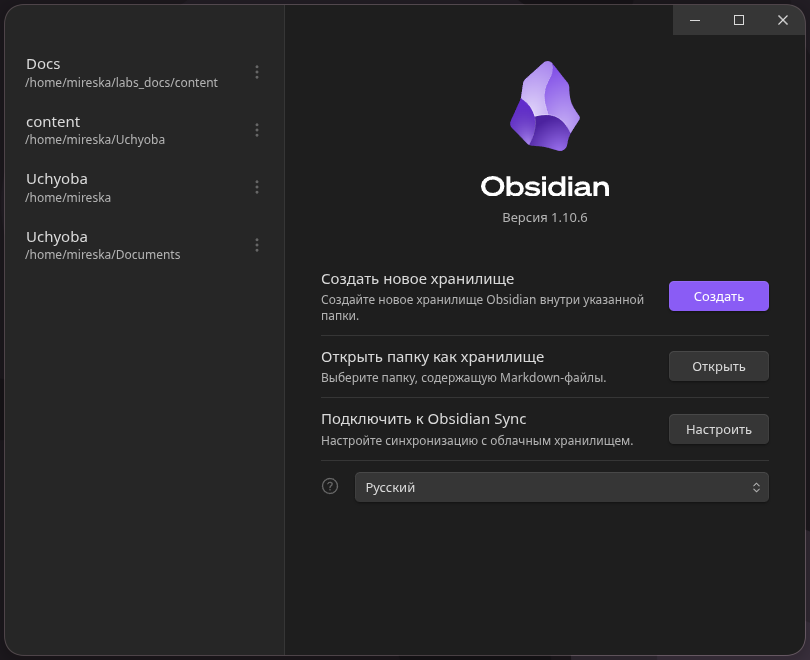Click the Версия 1.10.6 version text
The width and height of the screenshot is (810, 660).
(544, 217)
